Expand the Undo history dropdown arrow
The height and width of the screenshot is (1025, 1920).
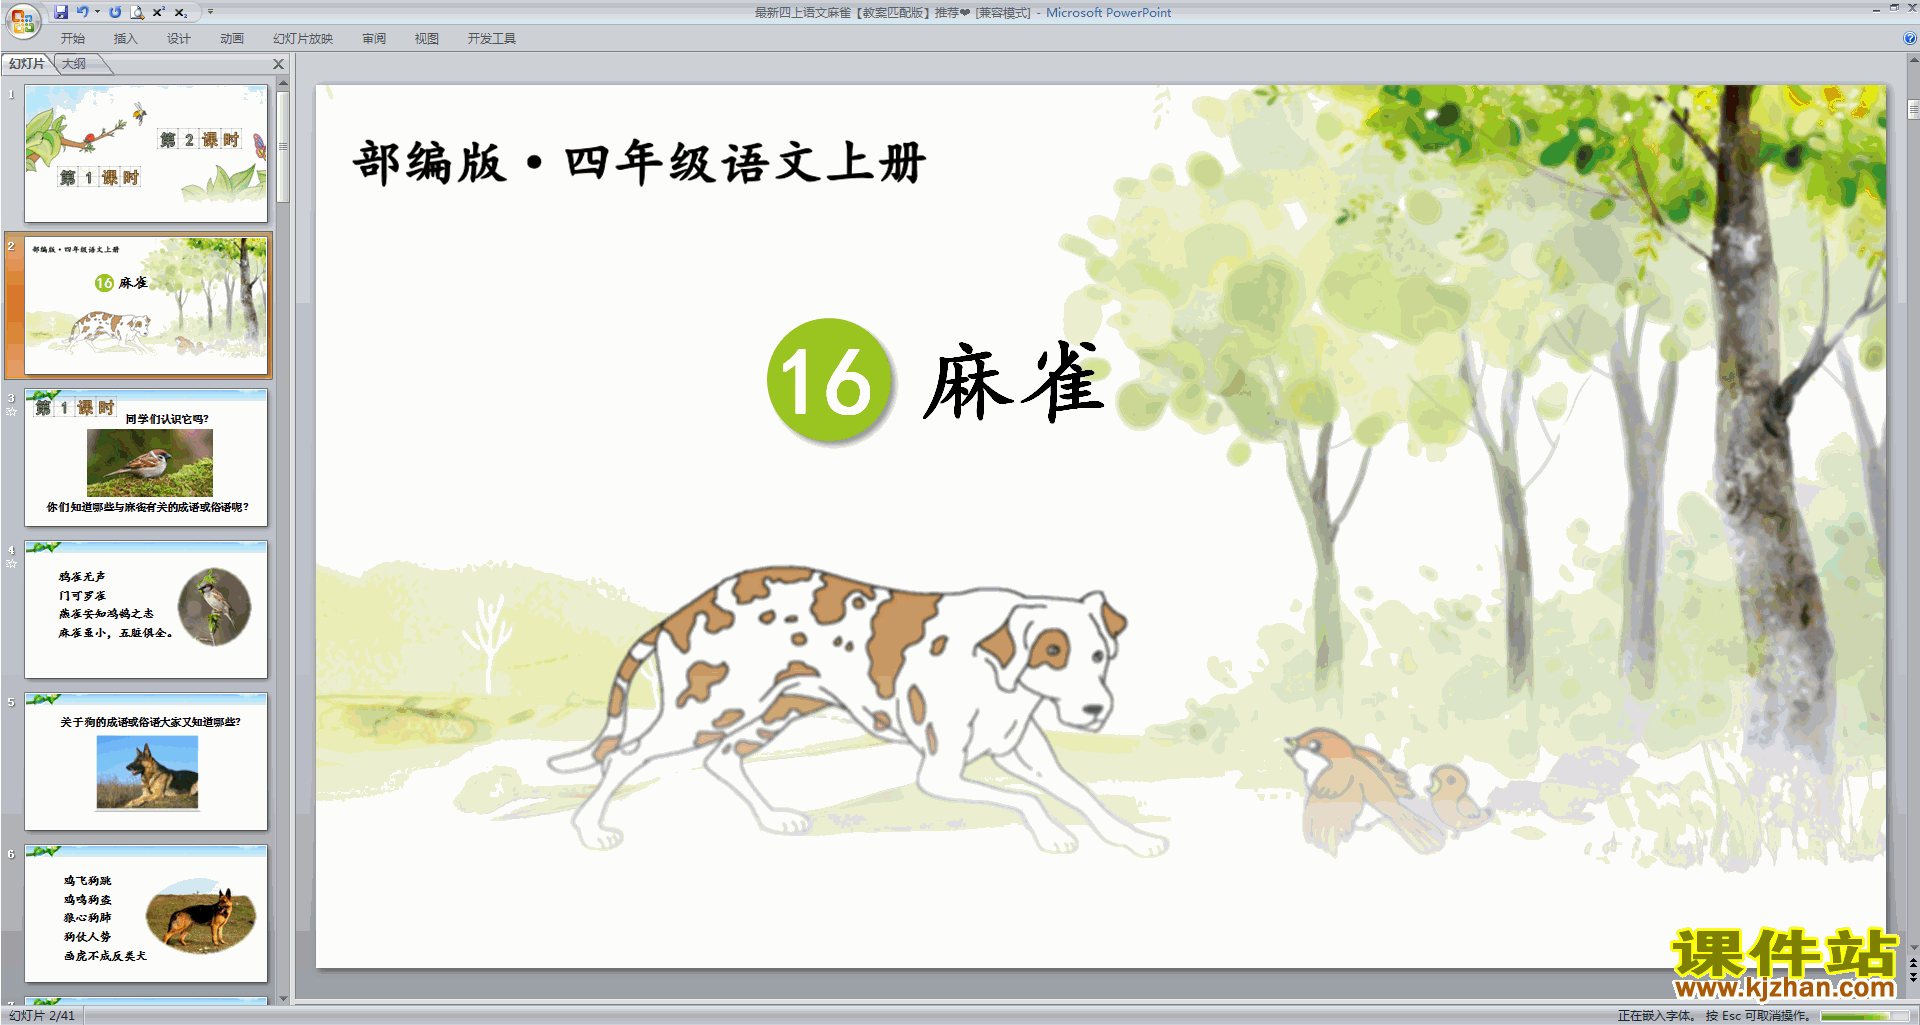(x=97, y=12)
